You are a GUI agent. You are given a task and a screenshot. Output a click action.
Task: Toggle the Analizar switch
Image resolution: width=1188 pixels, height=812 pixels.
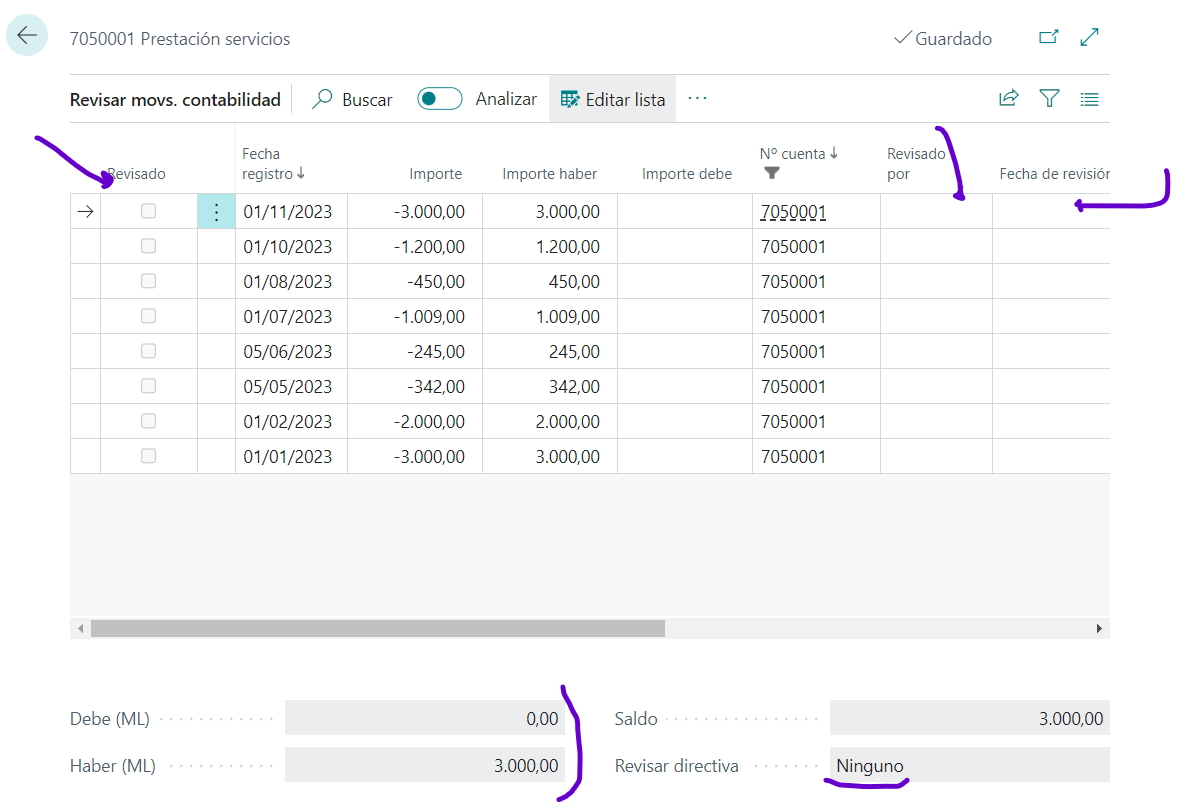pyautogui.click(x=440, y=99)
